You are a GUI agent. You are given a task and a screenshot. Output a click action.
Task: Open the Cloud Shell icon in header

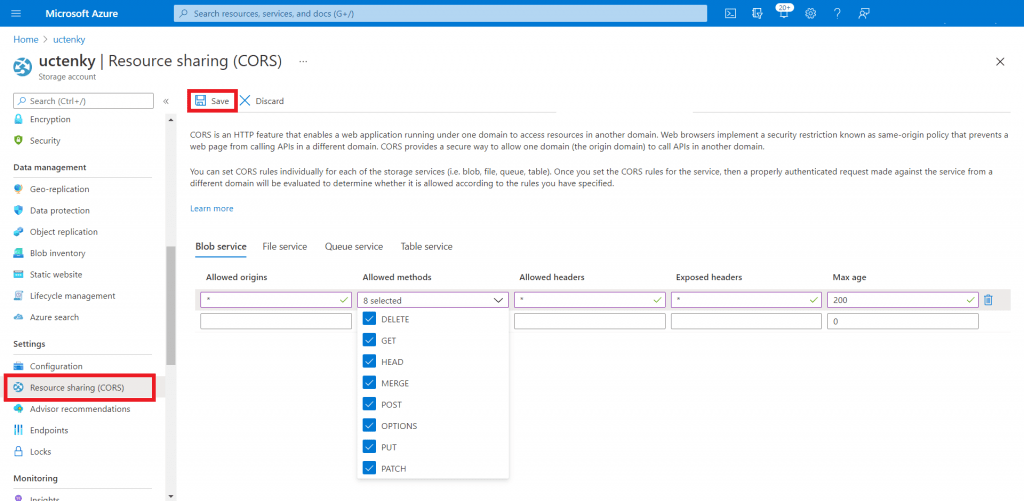click(x=731, y=13)
